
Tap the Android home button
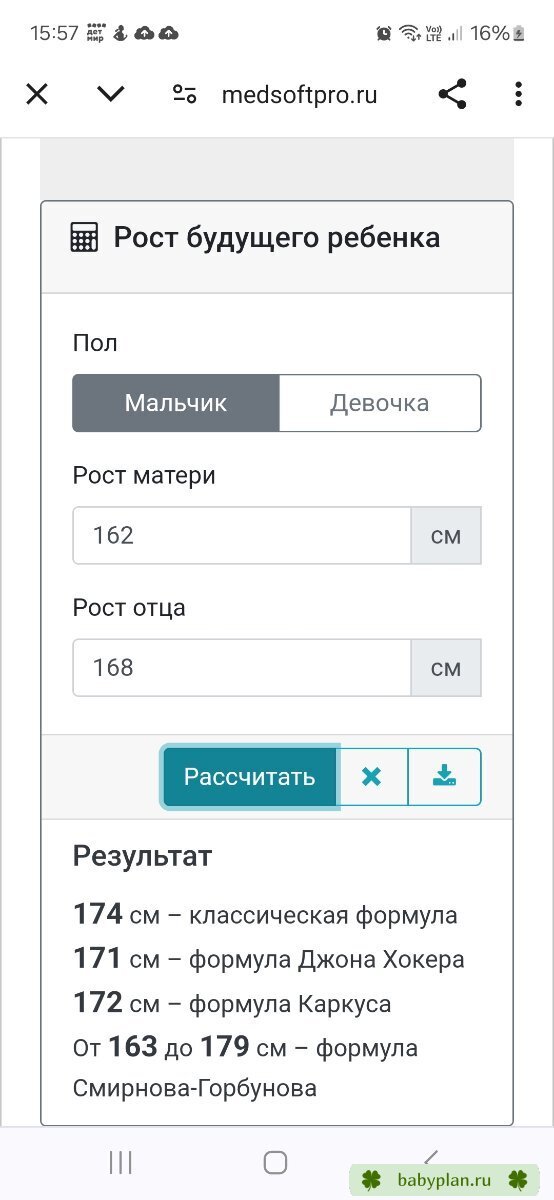point(275,1162)
